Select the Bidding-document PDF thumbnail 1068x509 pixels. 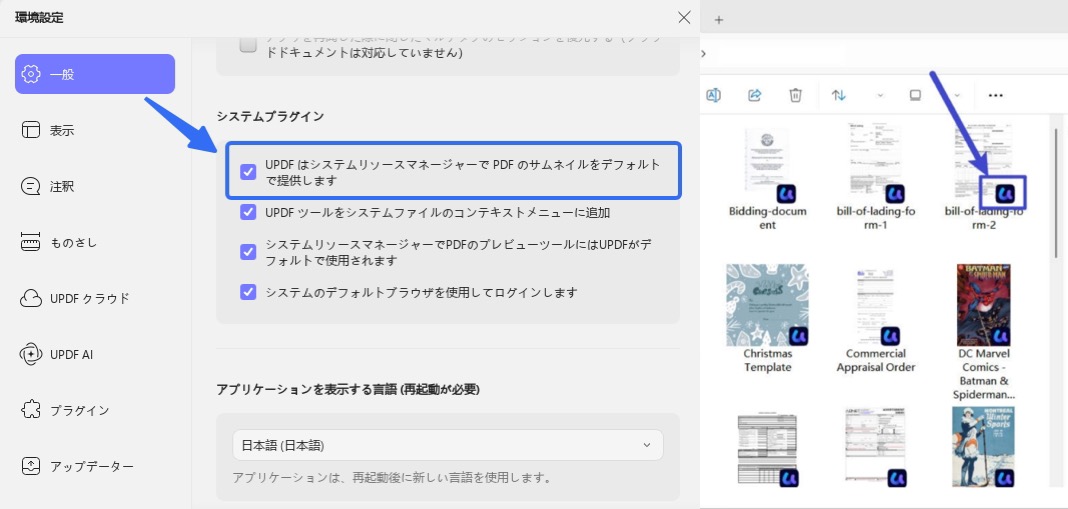tap(767, 163)
